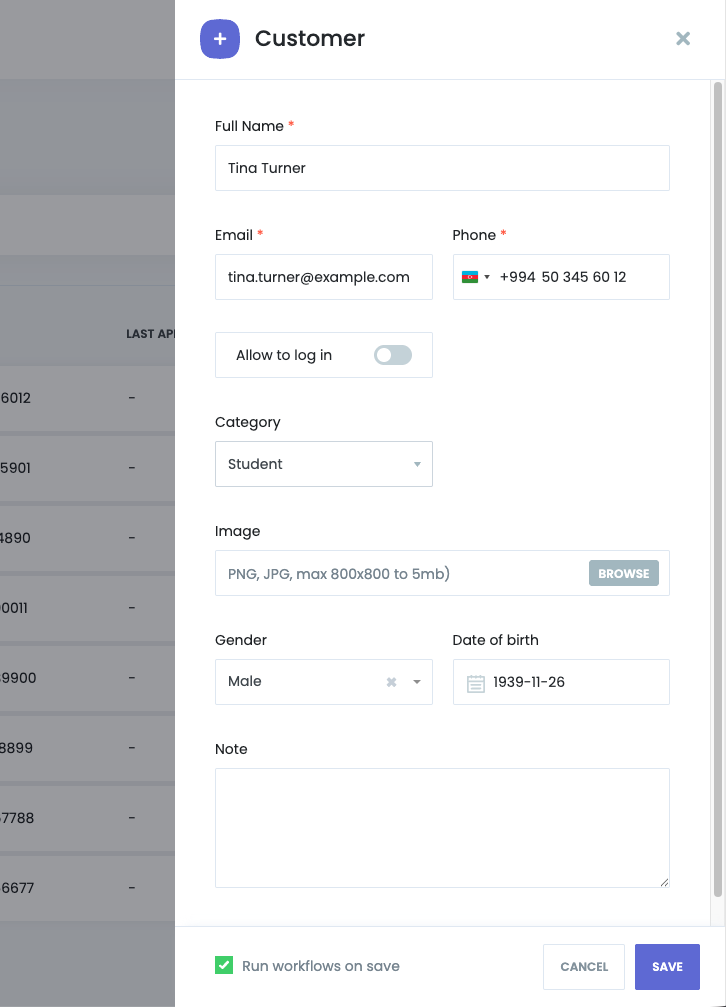Click inside the Note text area
Viewport: 726px width, 1007px height.
[x=441, y=827]
